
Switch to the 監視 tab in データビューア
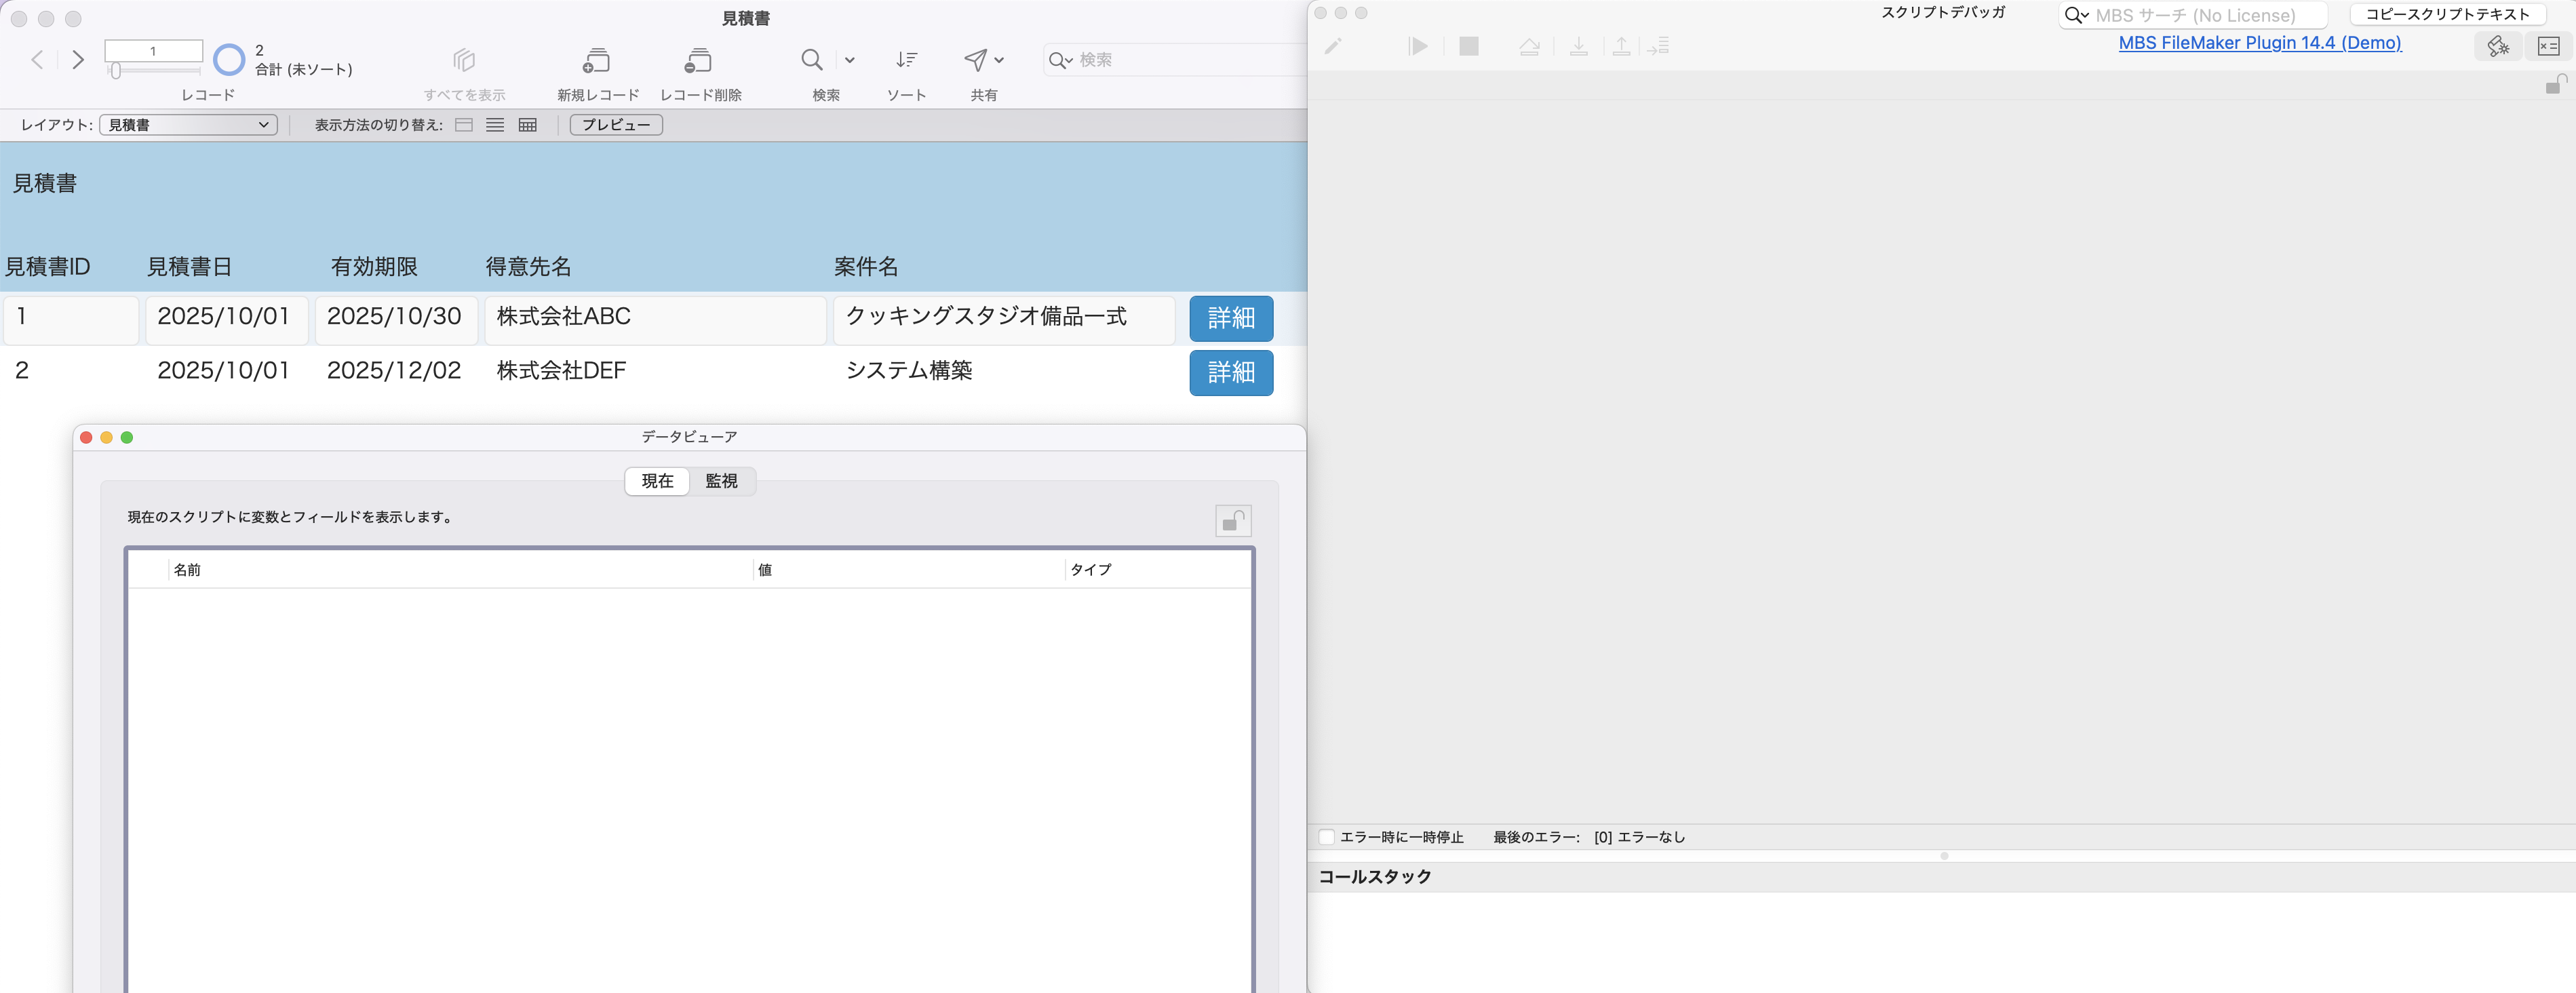tap(721, 481)
